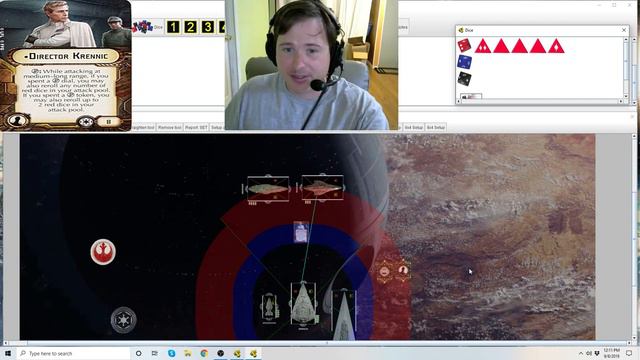This screenshot has width=640, height=360.
Task: Open Cortana from the taskbar
Action: (138, 353)
